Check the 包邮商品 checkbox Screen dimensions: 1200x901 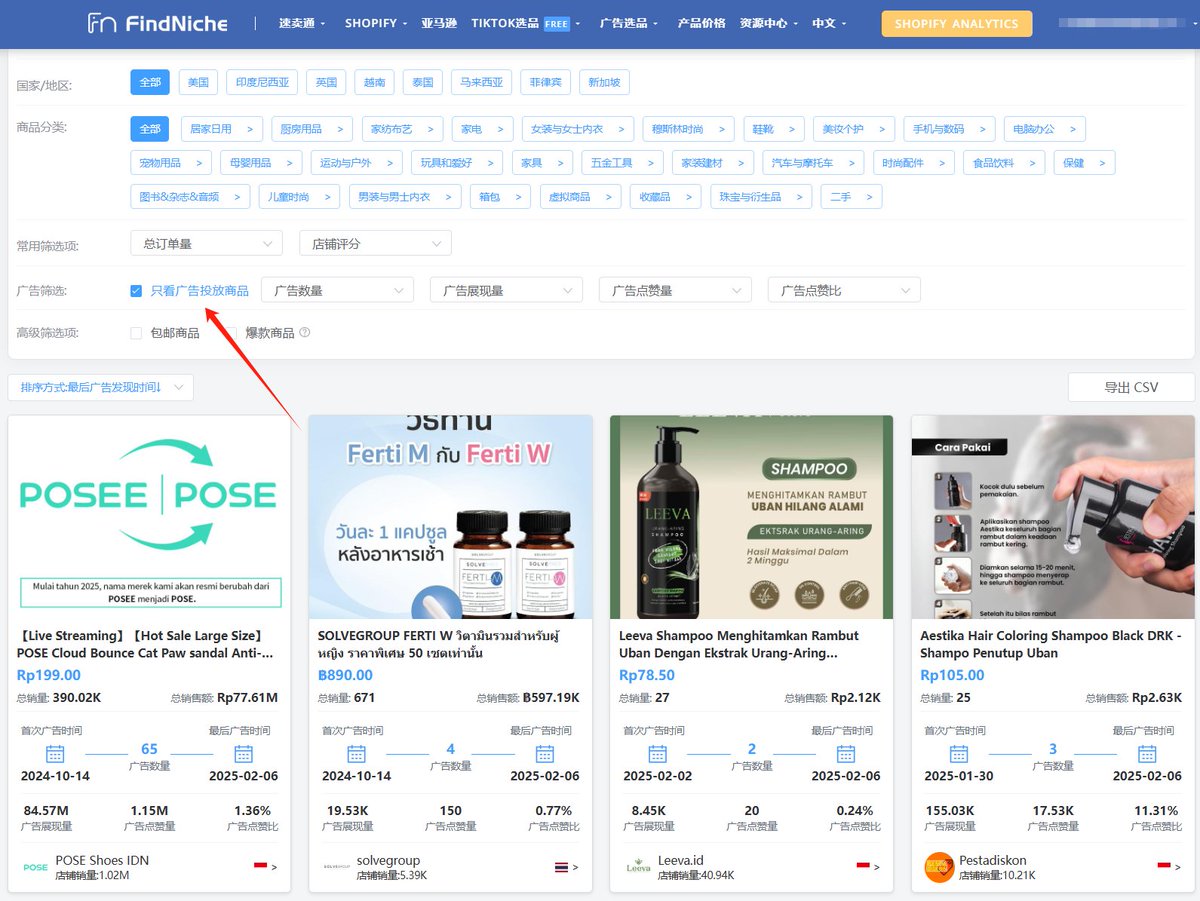(136, 333)
